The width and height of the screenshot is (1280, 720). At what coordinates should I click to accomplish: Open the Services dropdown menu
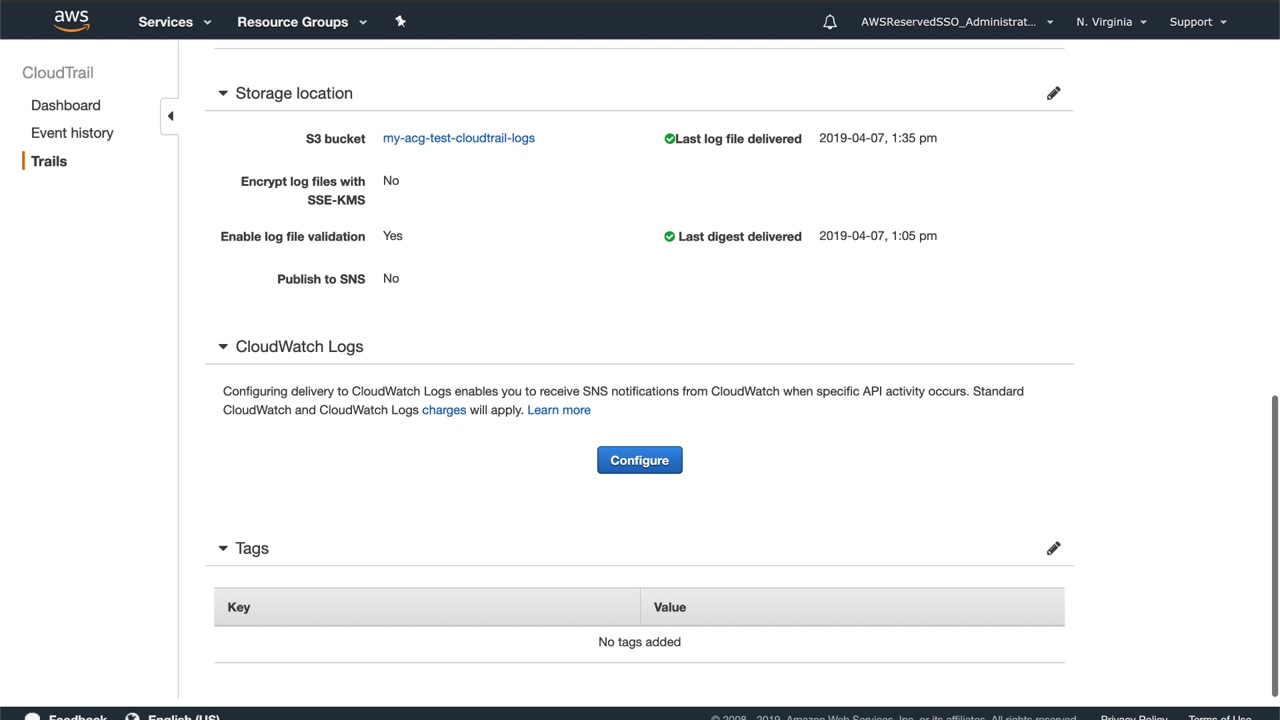[x=175, y=22]
